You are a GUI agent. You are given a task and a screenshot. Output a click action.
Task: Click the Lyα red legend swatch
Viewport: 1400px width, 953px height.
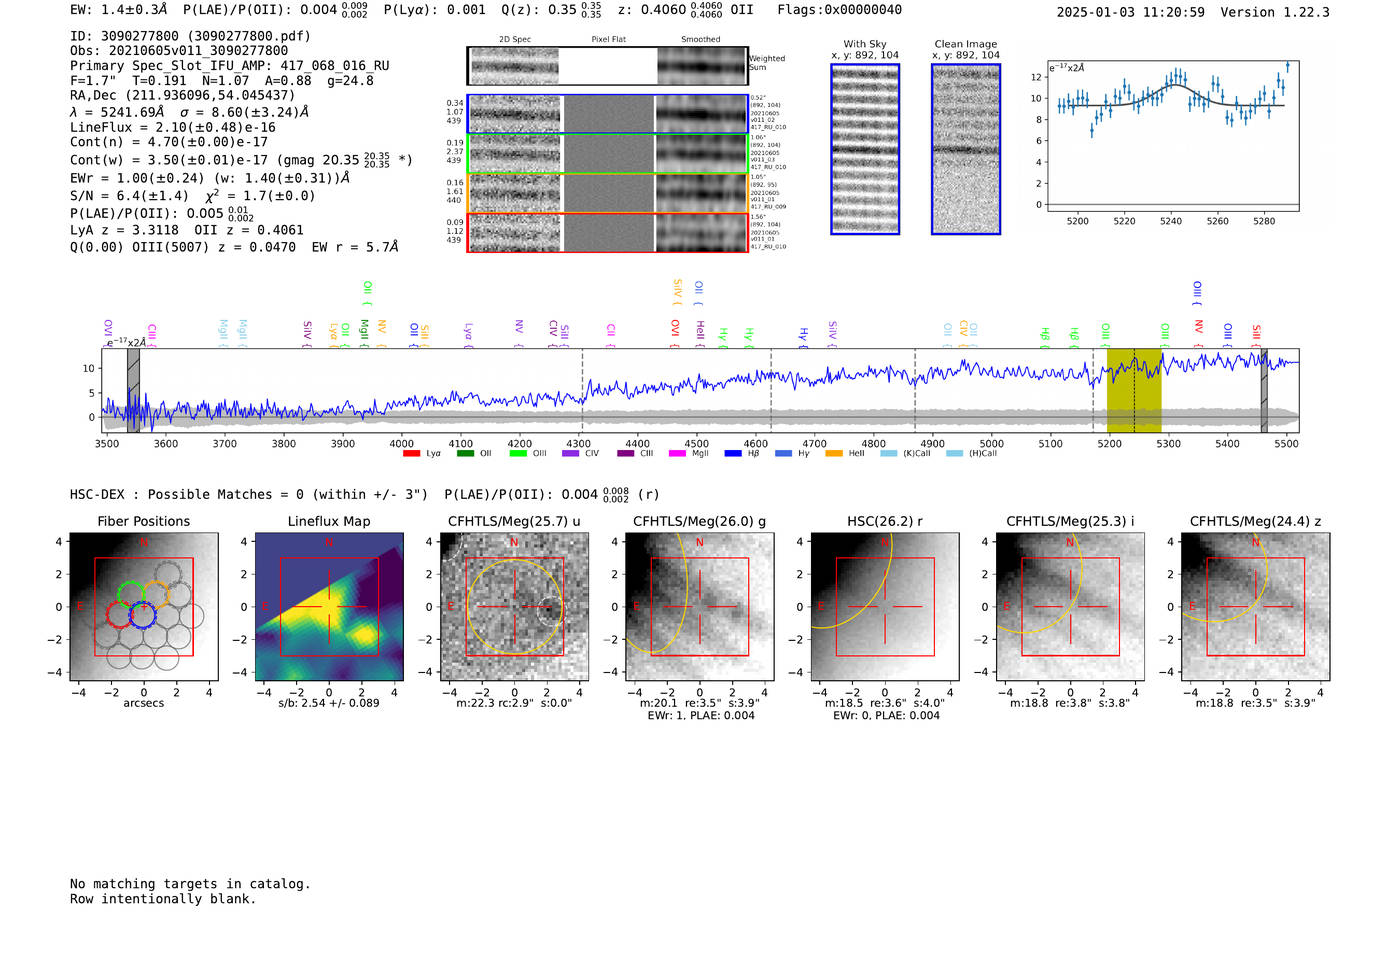411,454
